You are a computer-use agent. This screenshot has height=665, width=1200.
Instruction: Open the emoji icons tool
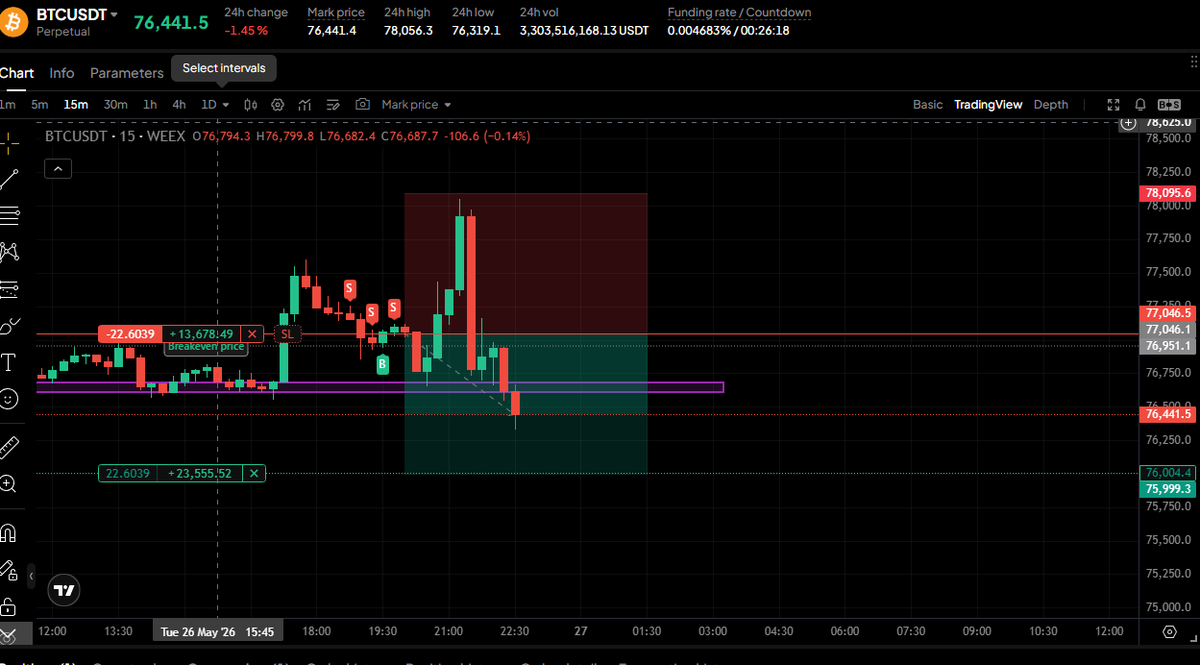tap(8, 398)
